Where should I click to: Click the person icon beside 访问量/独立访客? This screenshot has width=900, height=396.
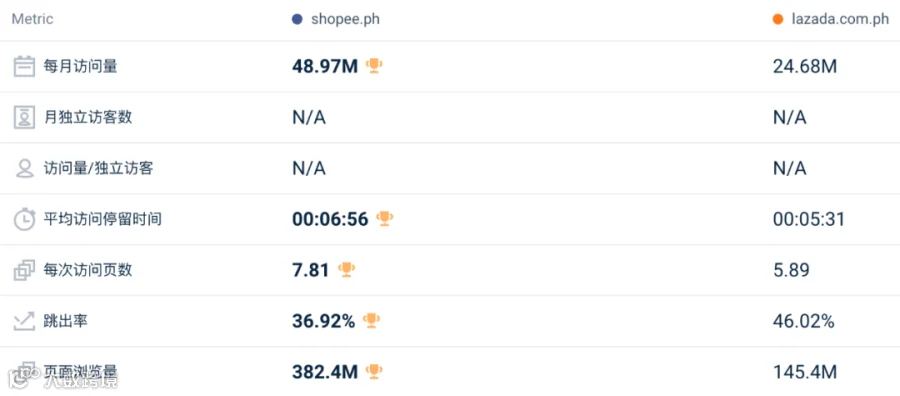click(x=24, y=168)
